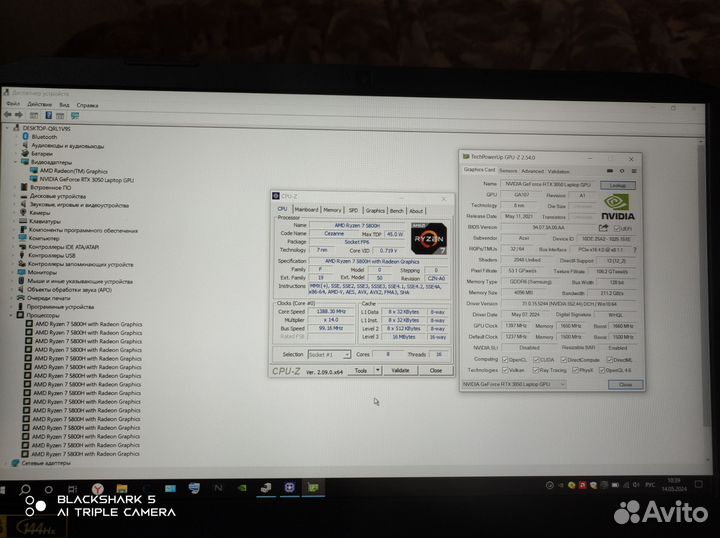The height and width of the screenshot is (538, 720).
Task: Open the GPU-Z hamburger menu icon
Action: (634, 171)
